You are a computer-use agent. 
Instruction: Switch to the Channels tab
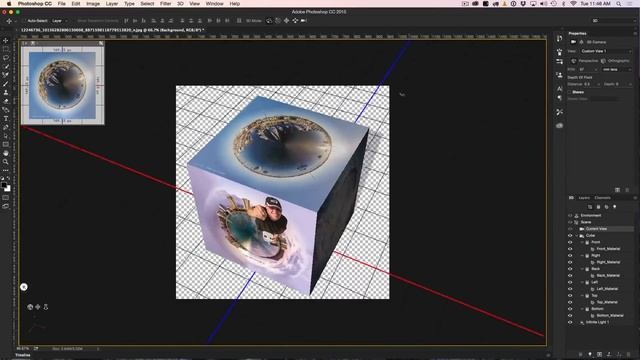coord(602,198)
